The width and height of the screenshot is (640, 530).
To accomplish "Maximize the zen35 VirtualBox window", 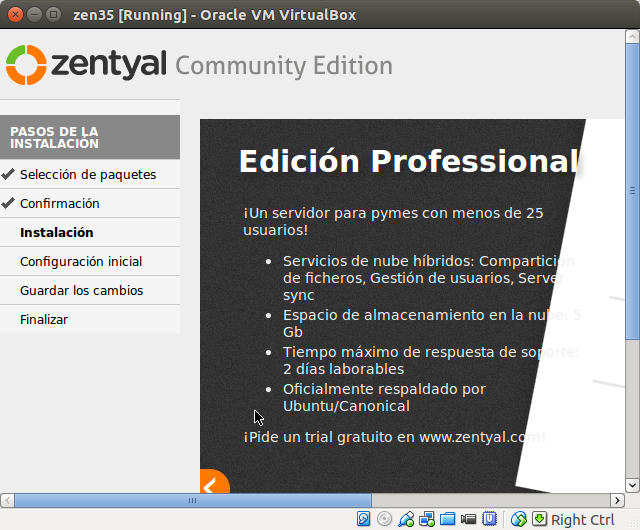I will click(x=53, y=15).
